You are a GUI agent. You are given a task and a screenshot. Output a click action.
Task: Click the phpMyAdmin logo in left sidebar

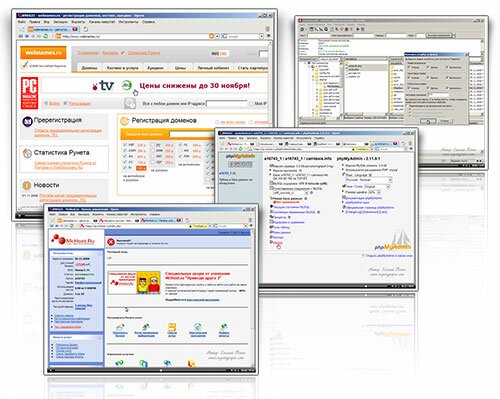tap(240, 156)
